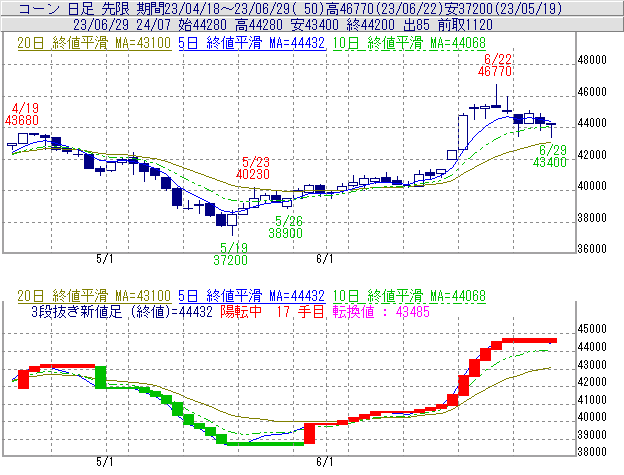This screenshot has height=475, width=624.
Task: Click the 20日 終値平滑 MA=43100 label in lower chart
Action: coord(94,296)
